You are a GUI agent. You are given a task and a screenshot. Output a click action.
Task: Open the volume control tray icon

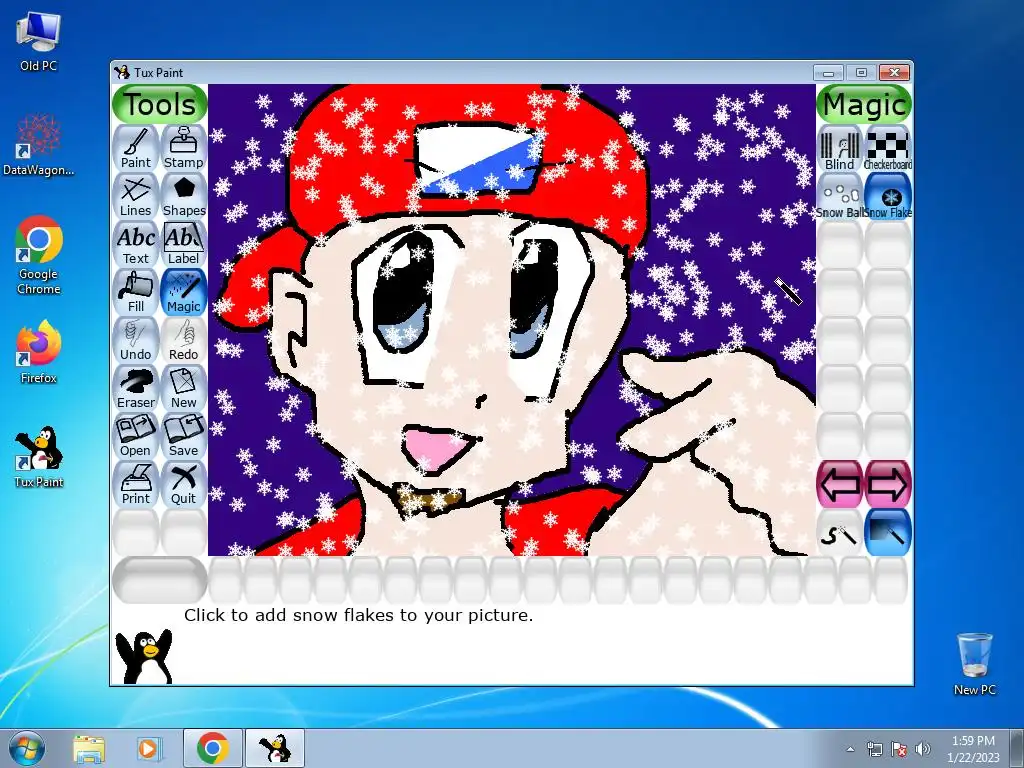pyautogui.click(x=922, y=749)
